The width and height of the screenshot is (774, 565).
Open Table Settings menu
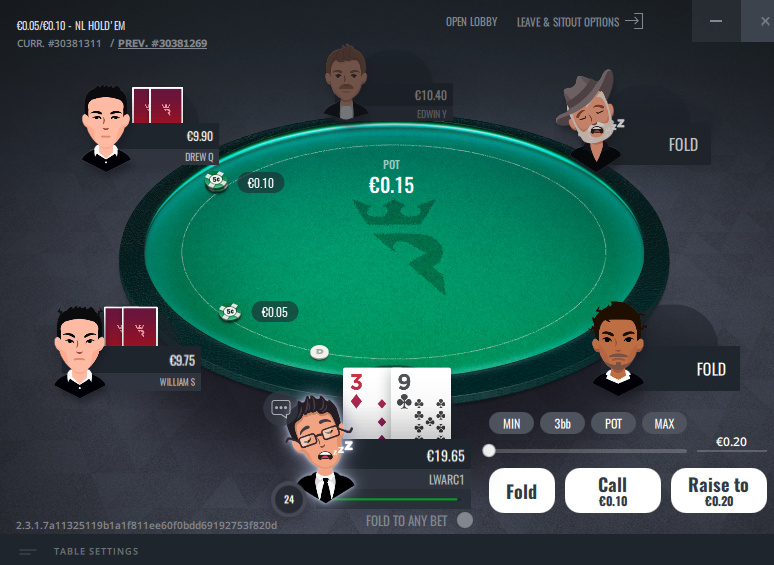pyautogui.click(x=96, y=551)
